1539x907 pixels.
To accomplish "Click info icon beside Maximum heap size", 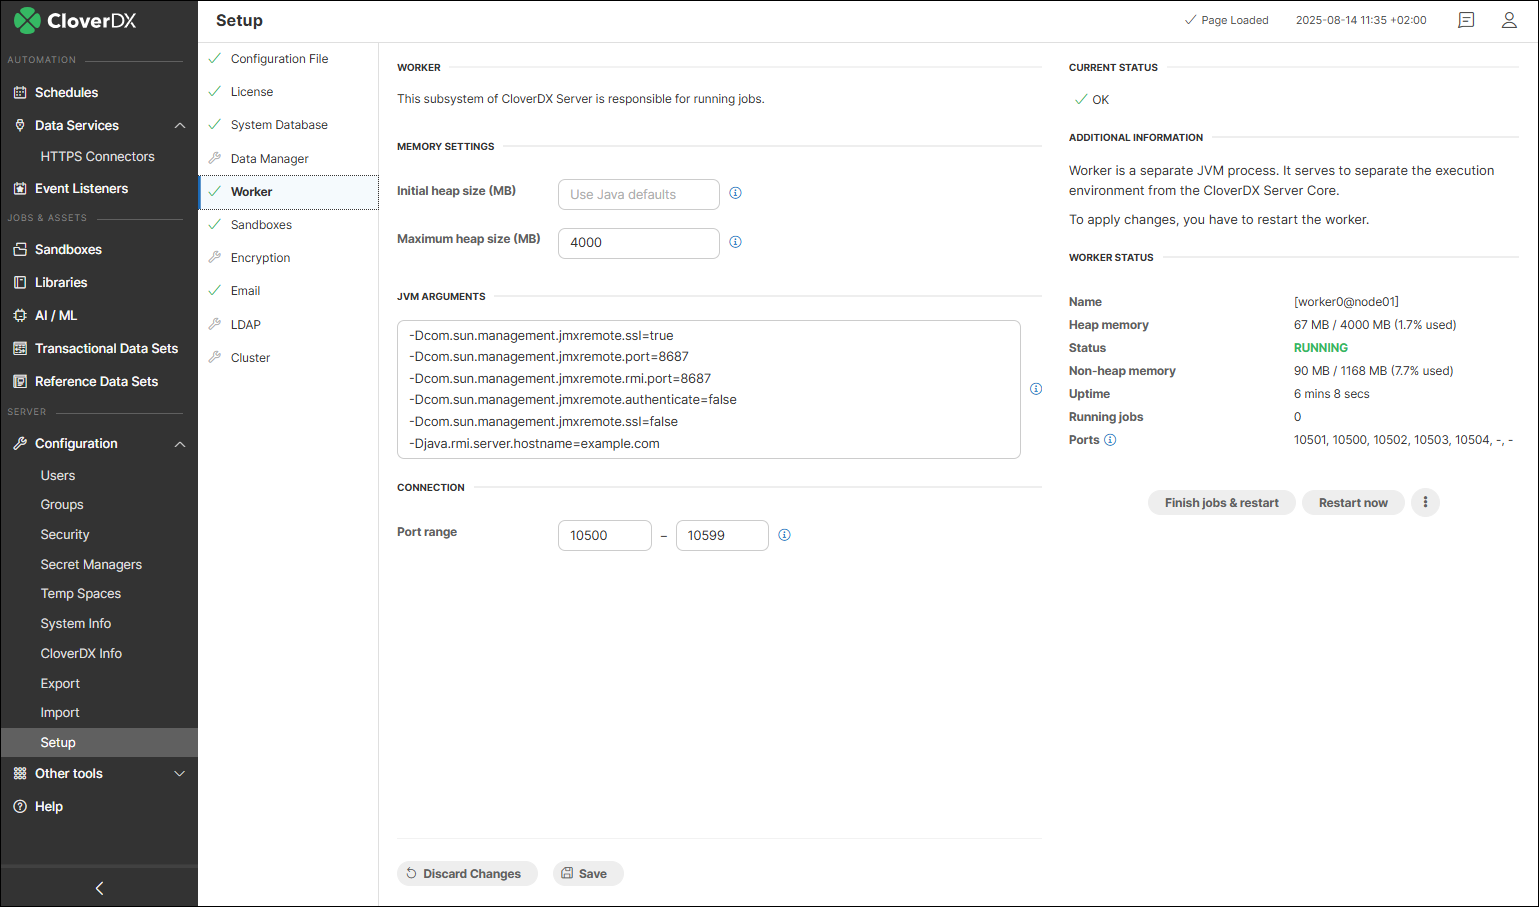I will pos(735,242).
